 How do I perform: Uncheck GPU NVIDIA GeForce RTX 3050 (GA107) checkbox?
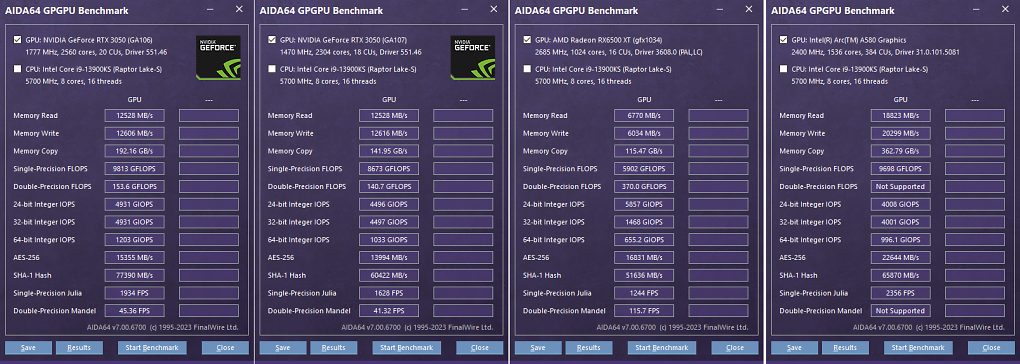[272, 40]
